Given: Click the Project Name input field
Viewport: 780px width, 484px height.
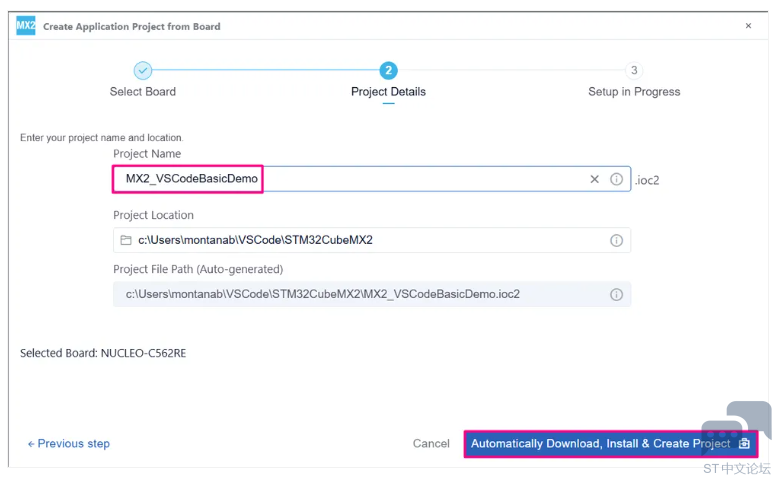Looking at the screenshot, I should 372,179.
